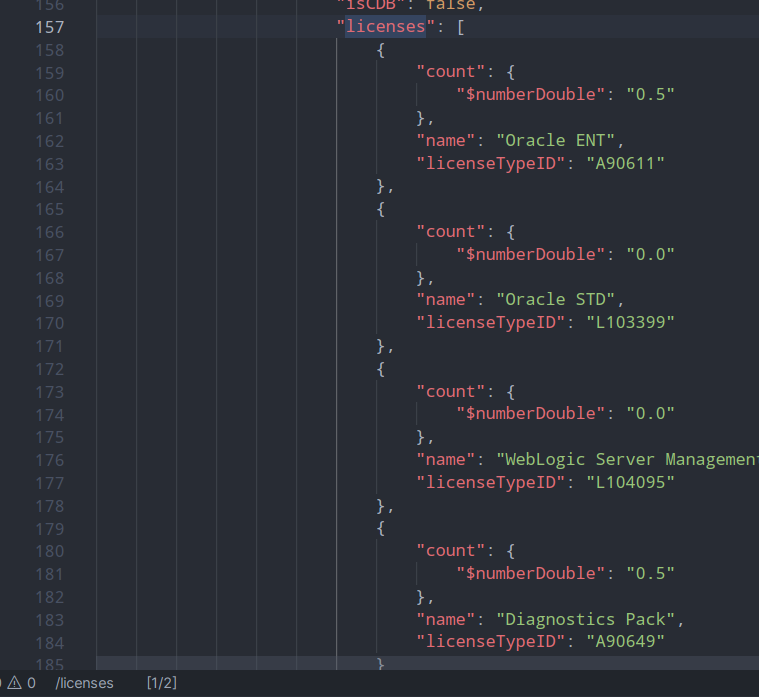The width and height of the screenshot is (759, 697).
Task: Click the "A90611" licenseTypeID value
Action: pos(625,164)
